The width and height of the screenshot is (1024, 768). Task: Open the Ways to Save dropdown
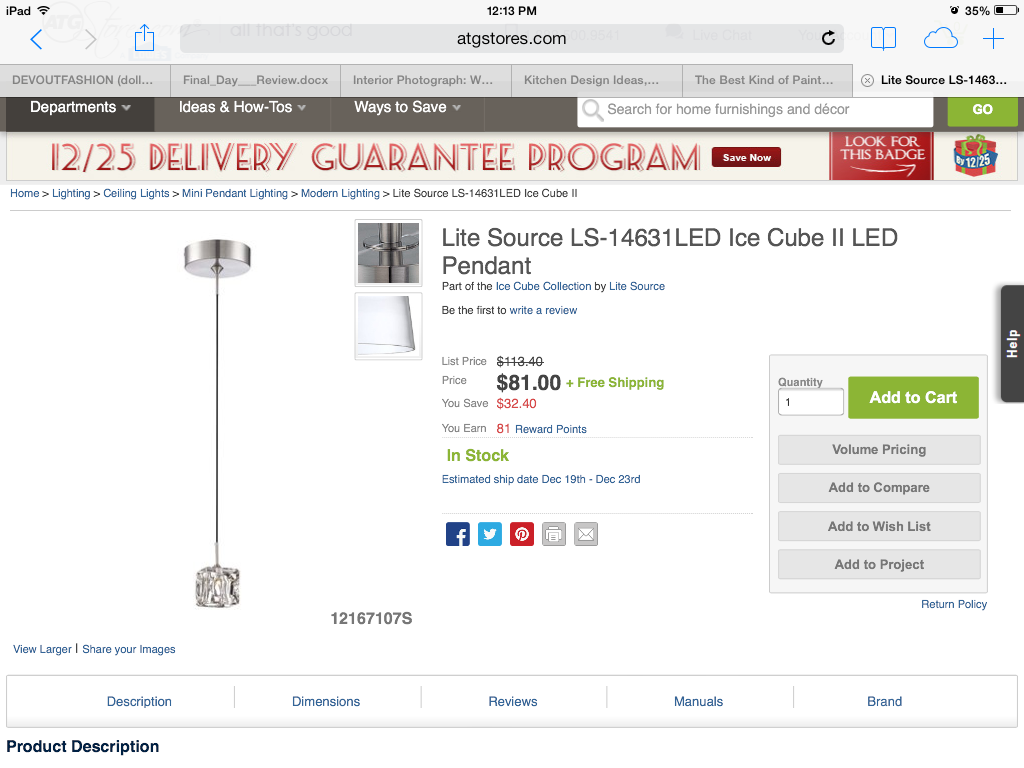click(x=407, y=108)
